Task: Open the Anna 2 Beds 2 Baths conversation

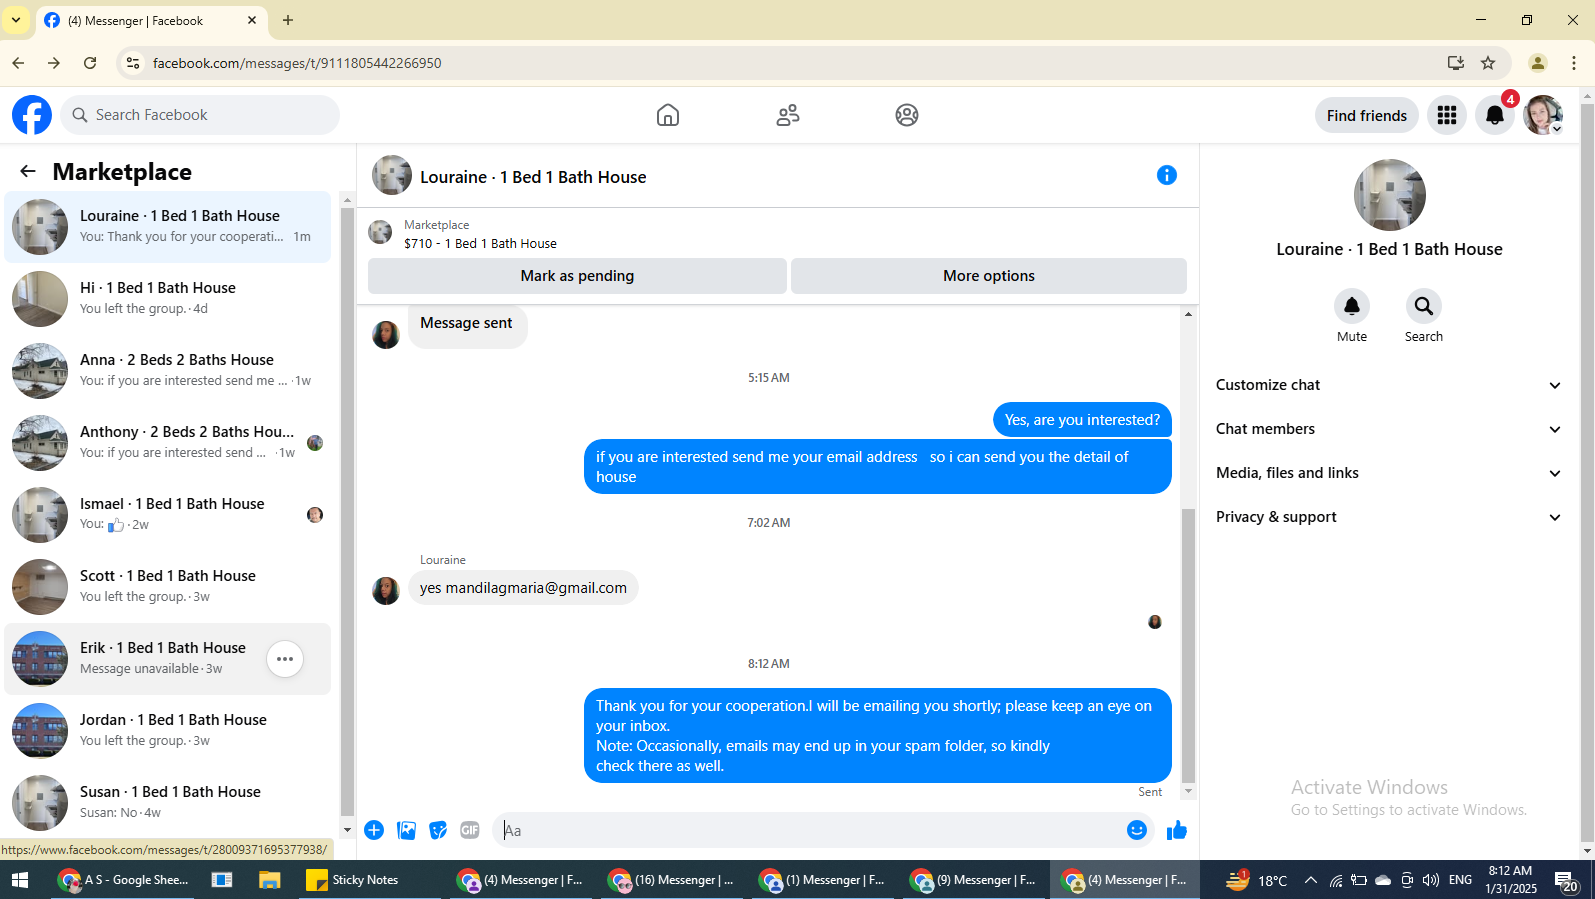Action: tap(168, 371)
